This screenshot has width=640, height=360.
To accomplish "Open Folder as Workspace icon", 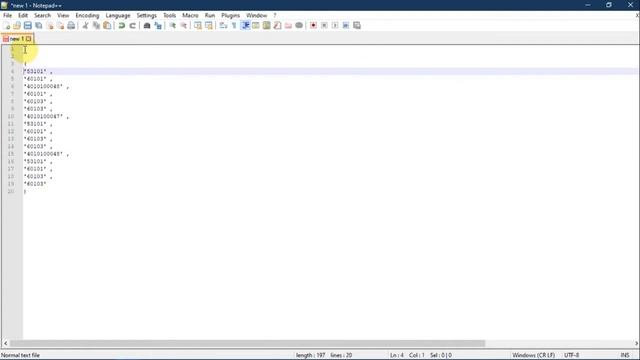I will click(x=288, y=26).
